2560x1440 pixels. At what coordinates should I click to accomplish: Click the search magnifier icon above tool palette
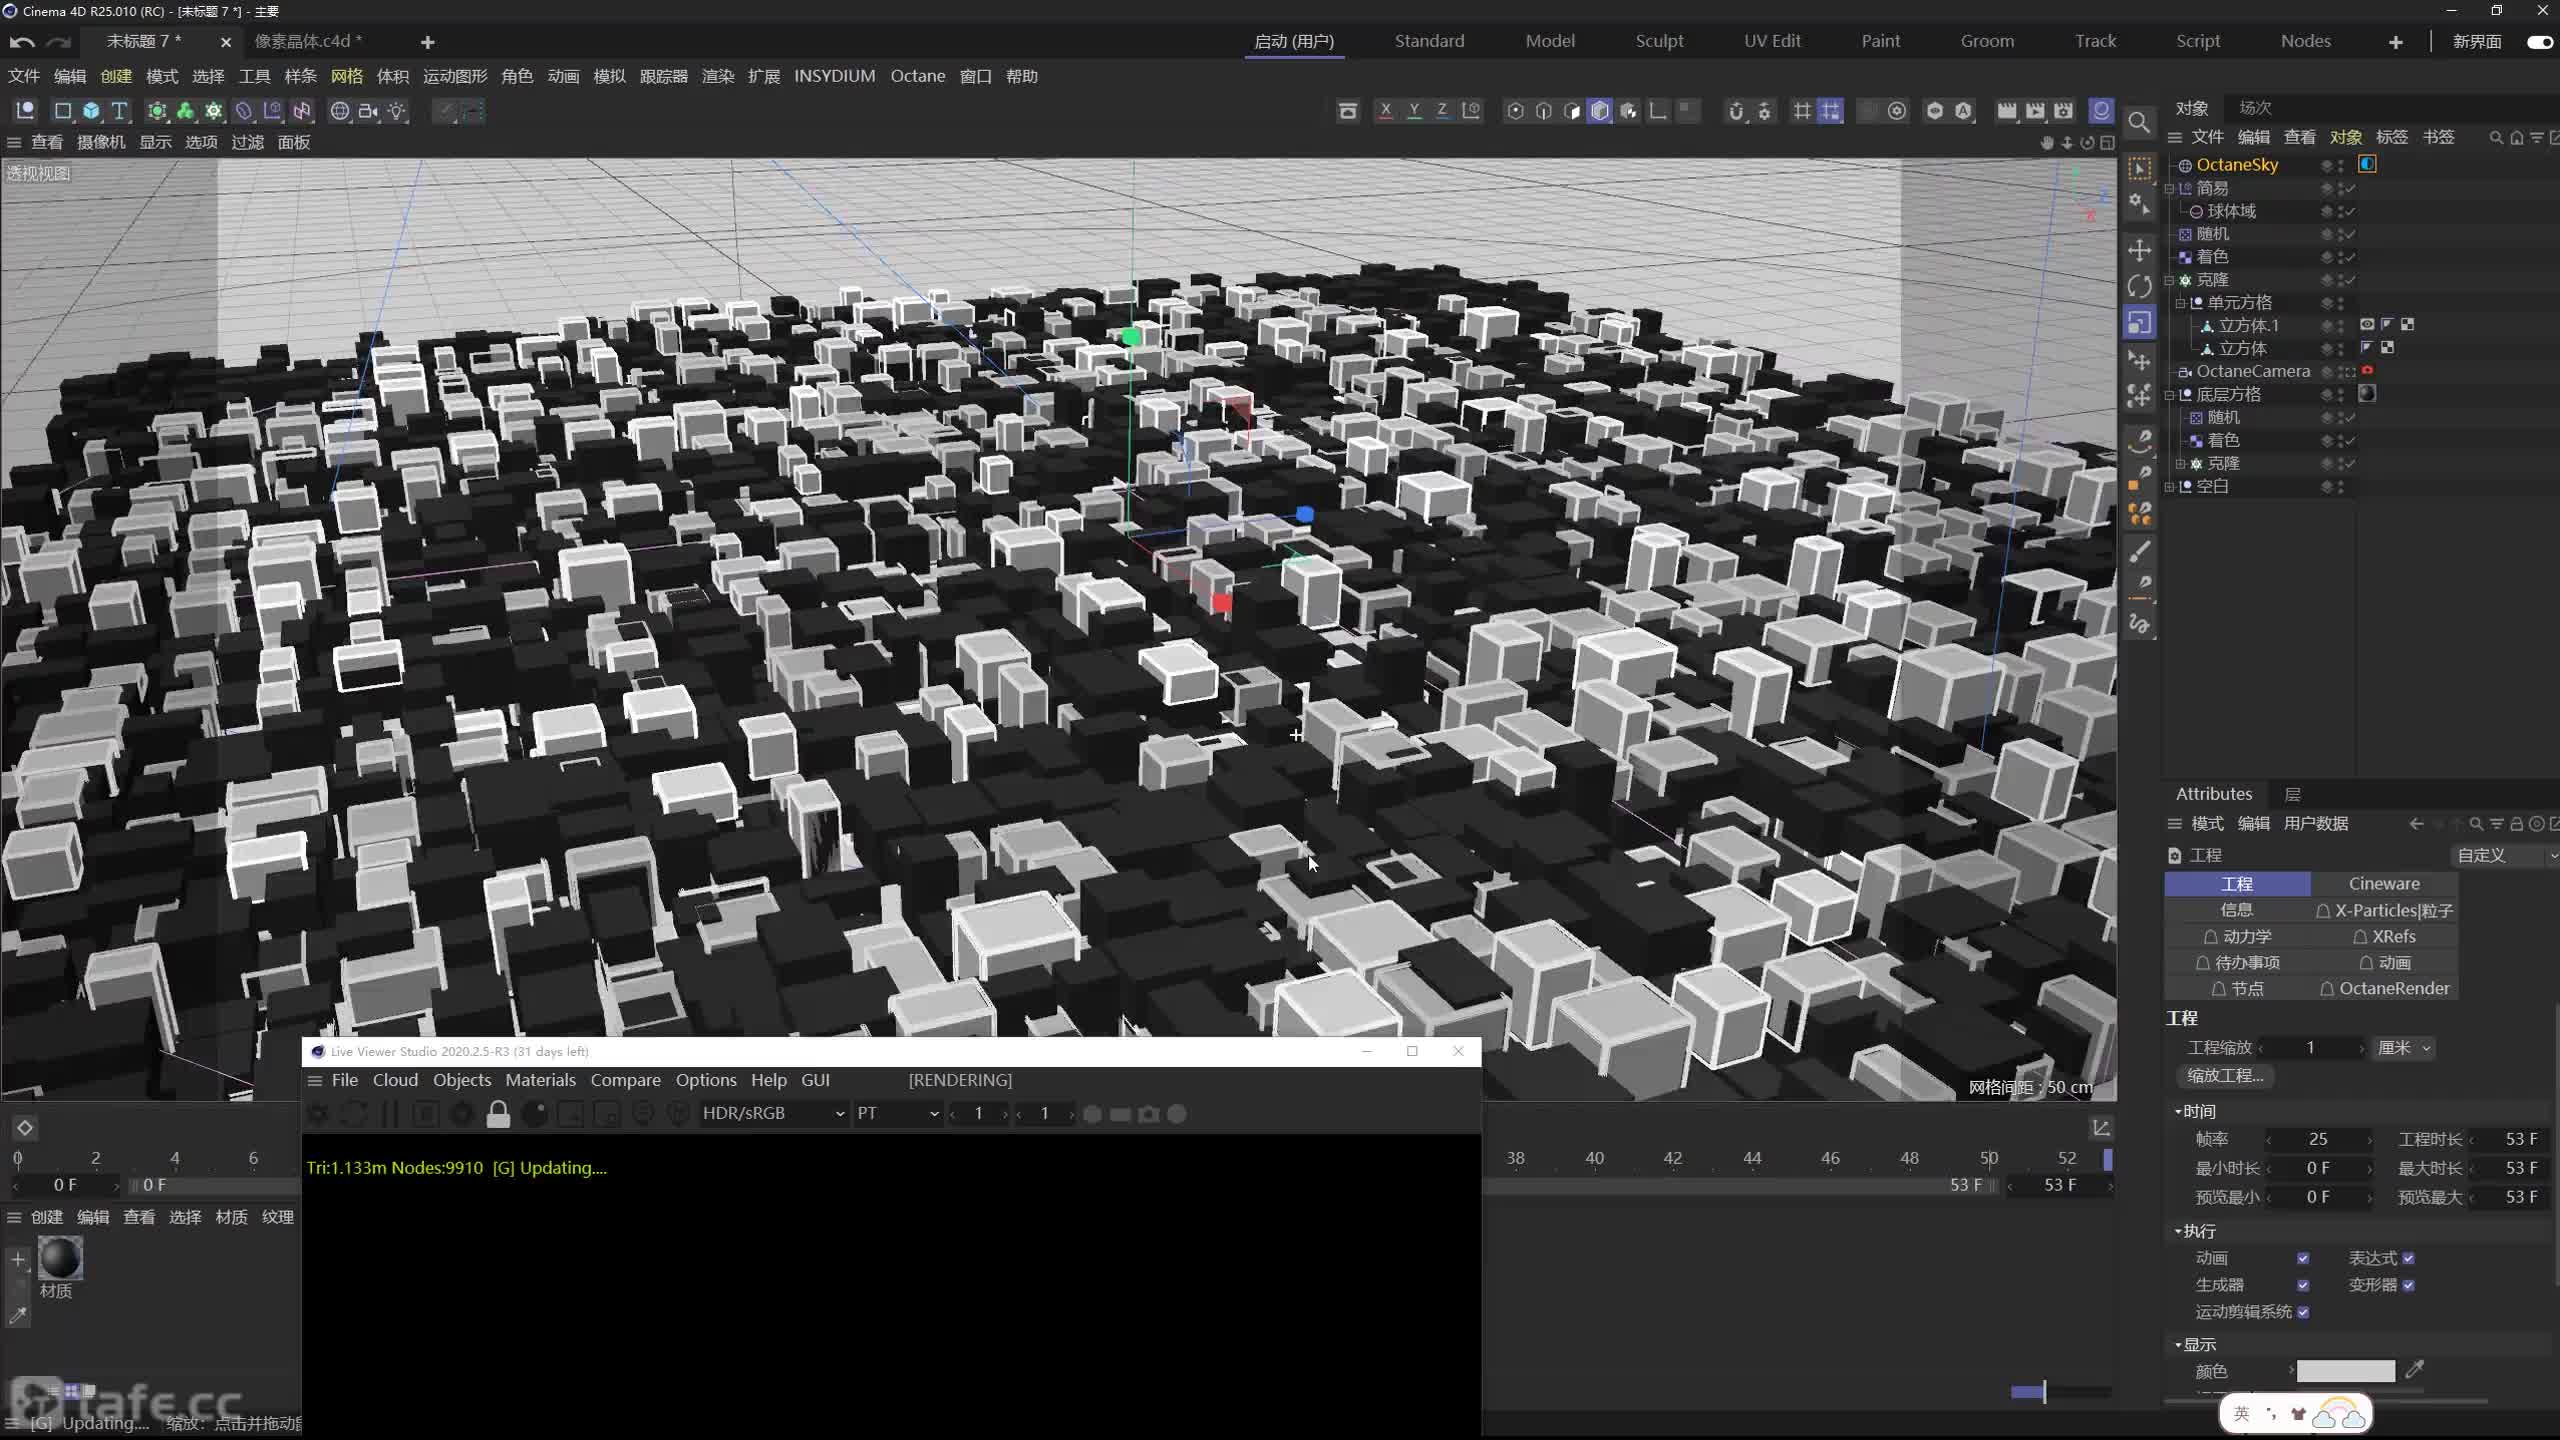click(x=2139, y=122)
